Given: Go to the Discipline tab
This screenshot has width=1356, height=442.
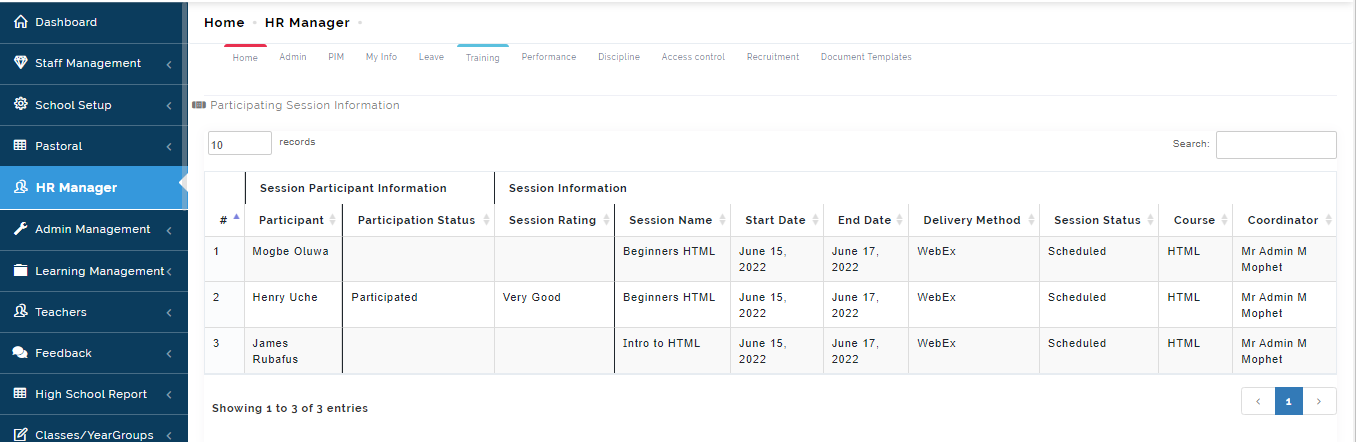Looking at the screenshot, I should (619, 57).
